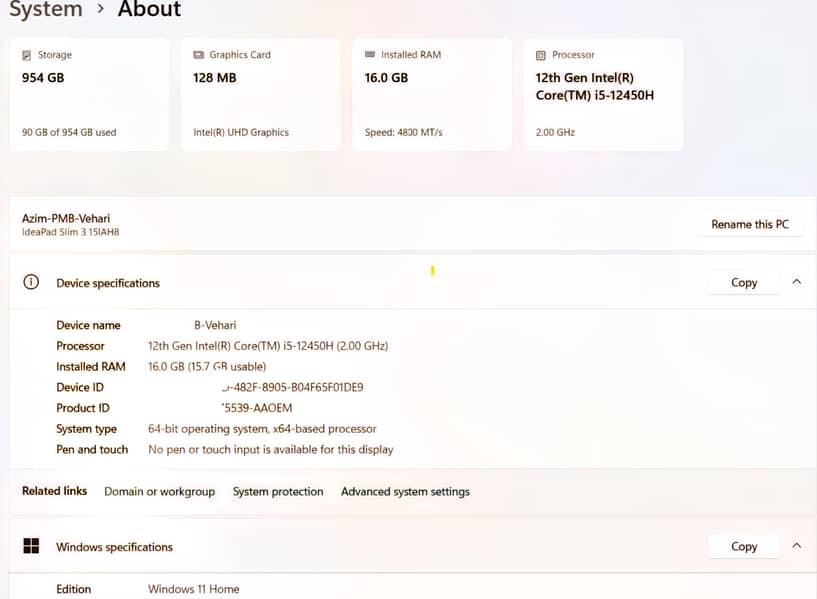Copy the Windows specifications
The image size is (817, 599).
click(x=744, y=547)
